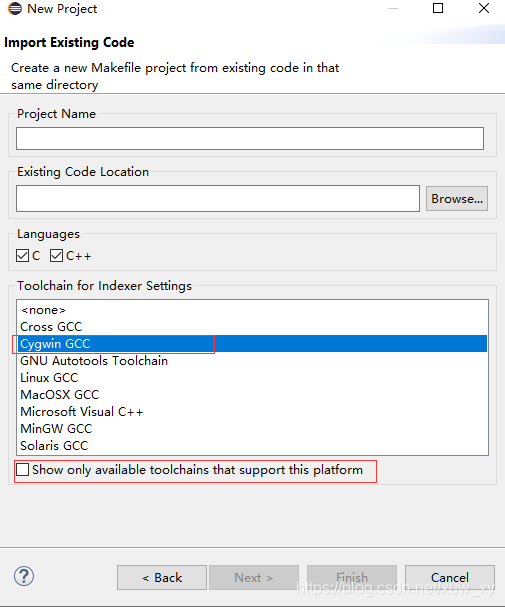Select Cross GCC toolchain
This screenshot has height=607, width=505.
252,327
